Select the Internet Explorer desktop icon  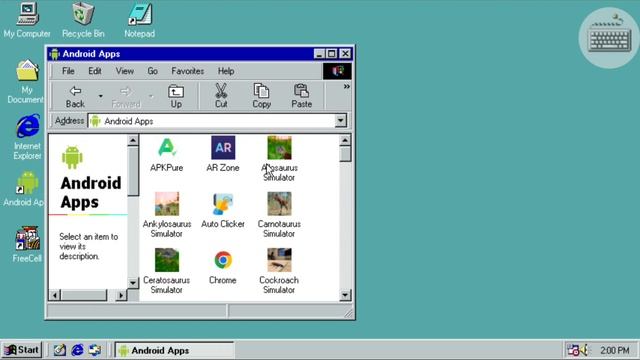click(27, 138)
